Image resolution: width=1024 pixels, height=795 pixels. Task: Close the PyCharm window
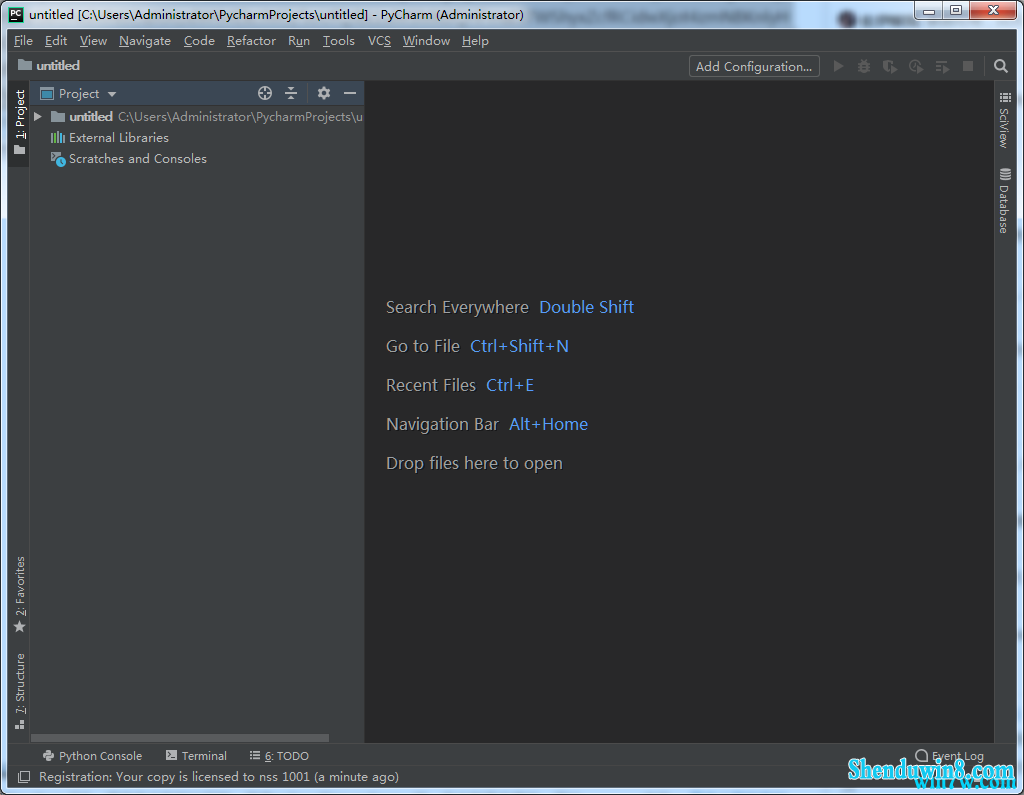click(994, 10)
